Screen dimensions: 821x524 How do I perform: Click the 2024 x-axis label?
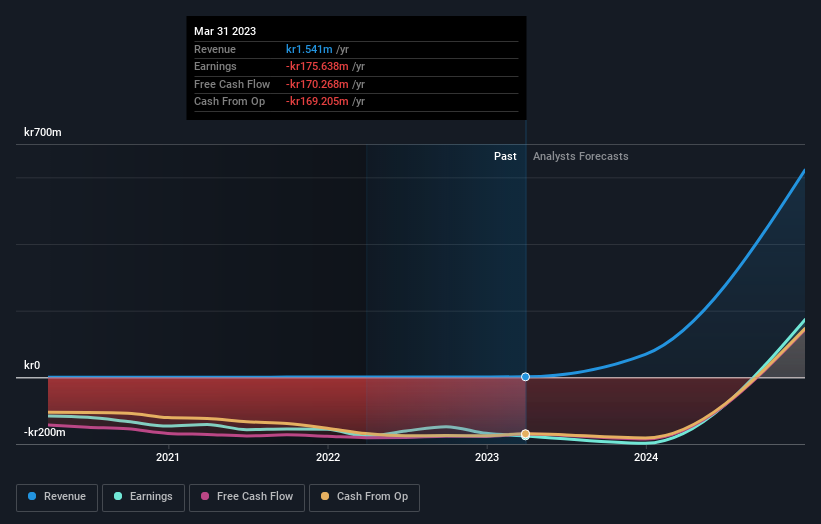[x=646, y=457]
